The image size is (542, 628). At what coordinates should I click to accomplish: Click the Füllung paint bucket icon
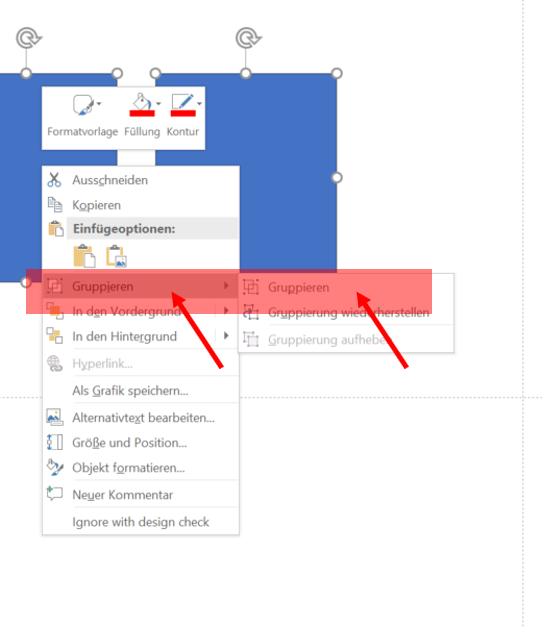coord(142,105)
